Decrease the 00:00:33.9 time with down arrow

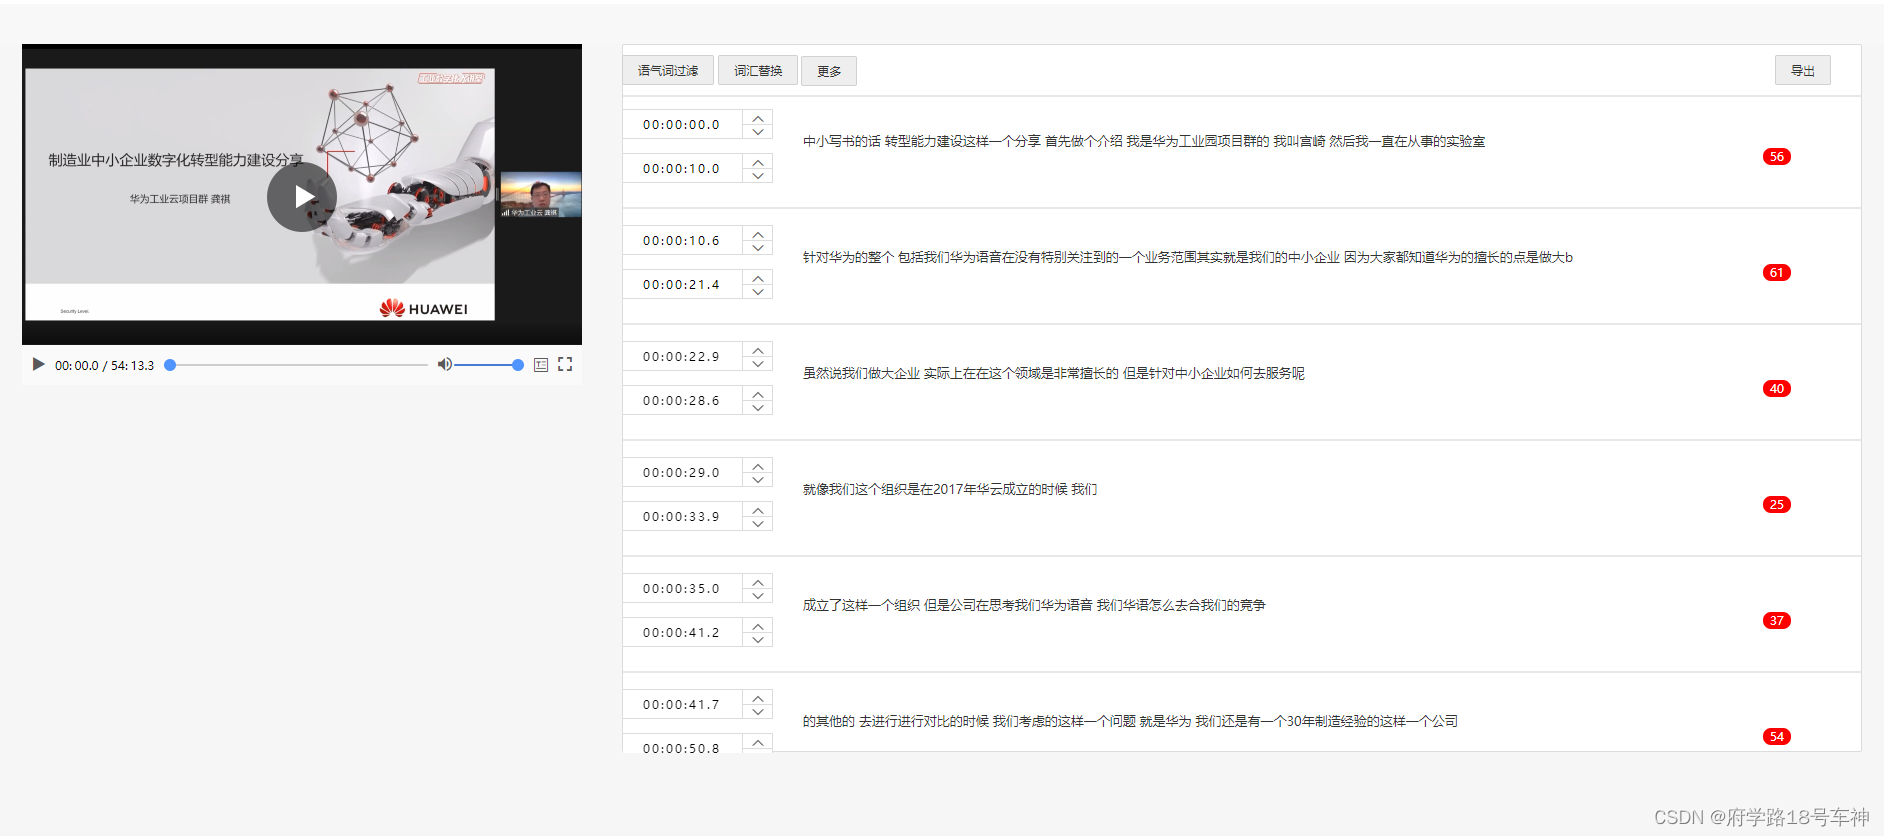pos(758,524)
